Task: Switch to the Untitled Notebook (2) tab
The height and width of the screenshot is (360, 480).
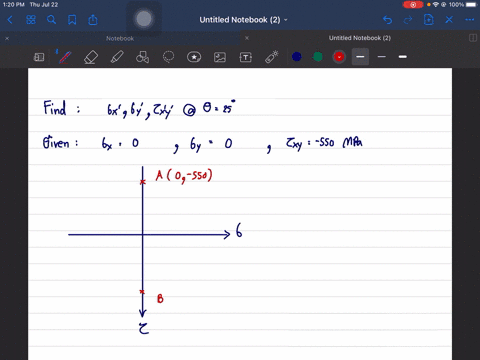Action: pos(360,38)
